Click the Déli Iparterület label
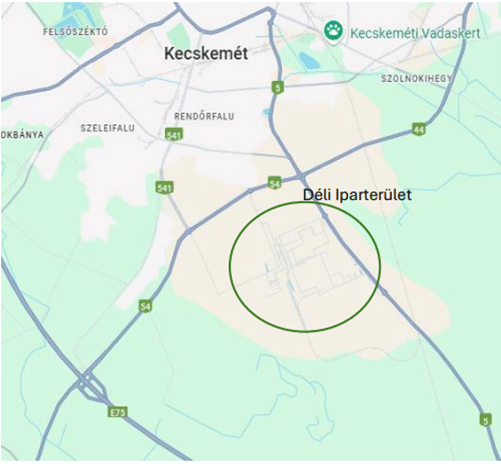Image resolution: width=501 pixels, height=464 pixels. point(357,195)
